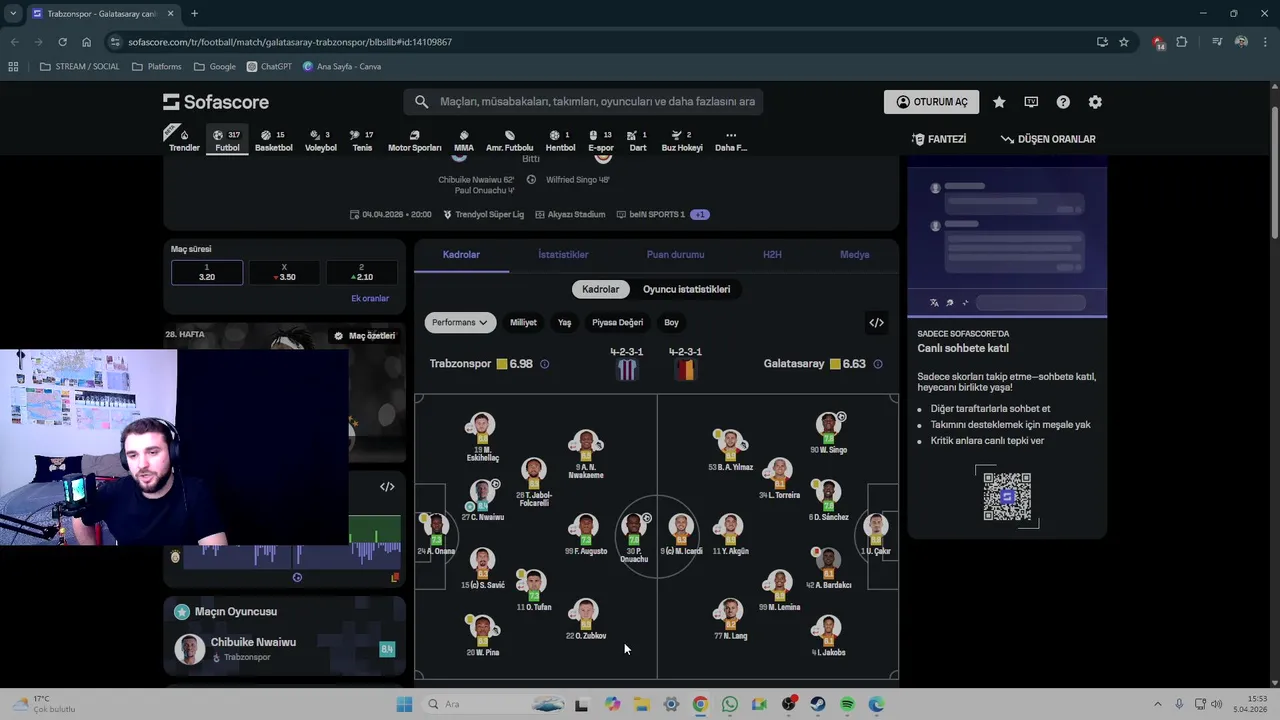
Task: Switch to the Kadrolar tab
Action: coord(461,255)
